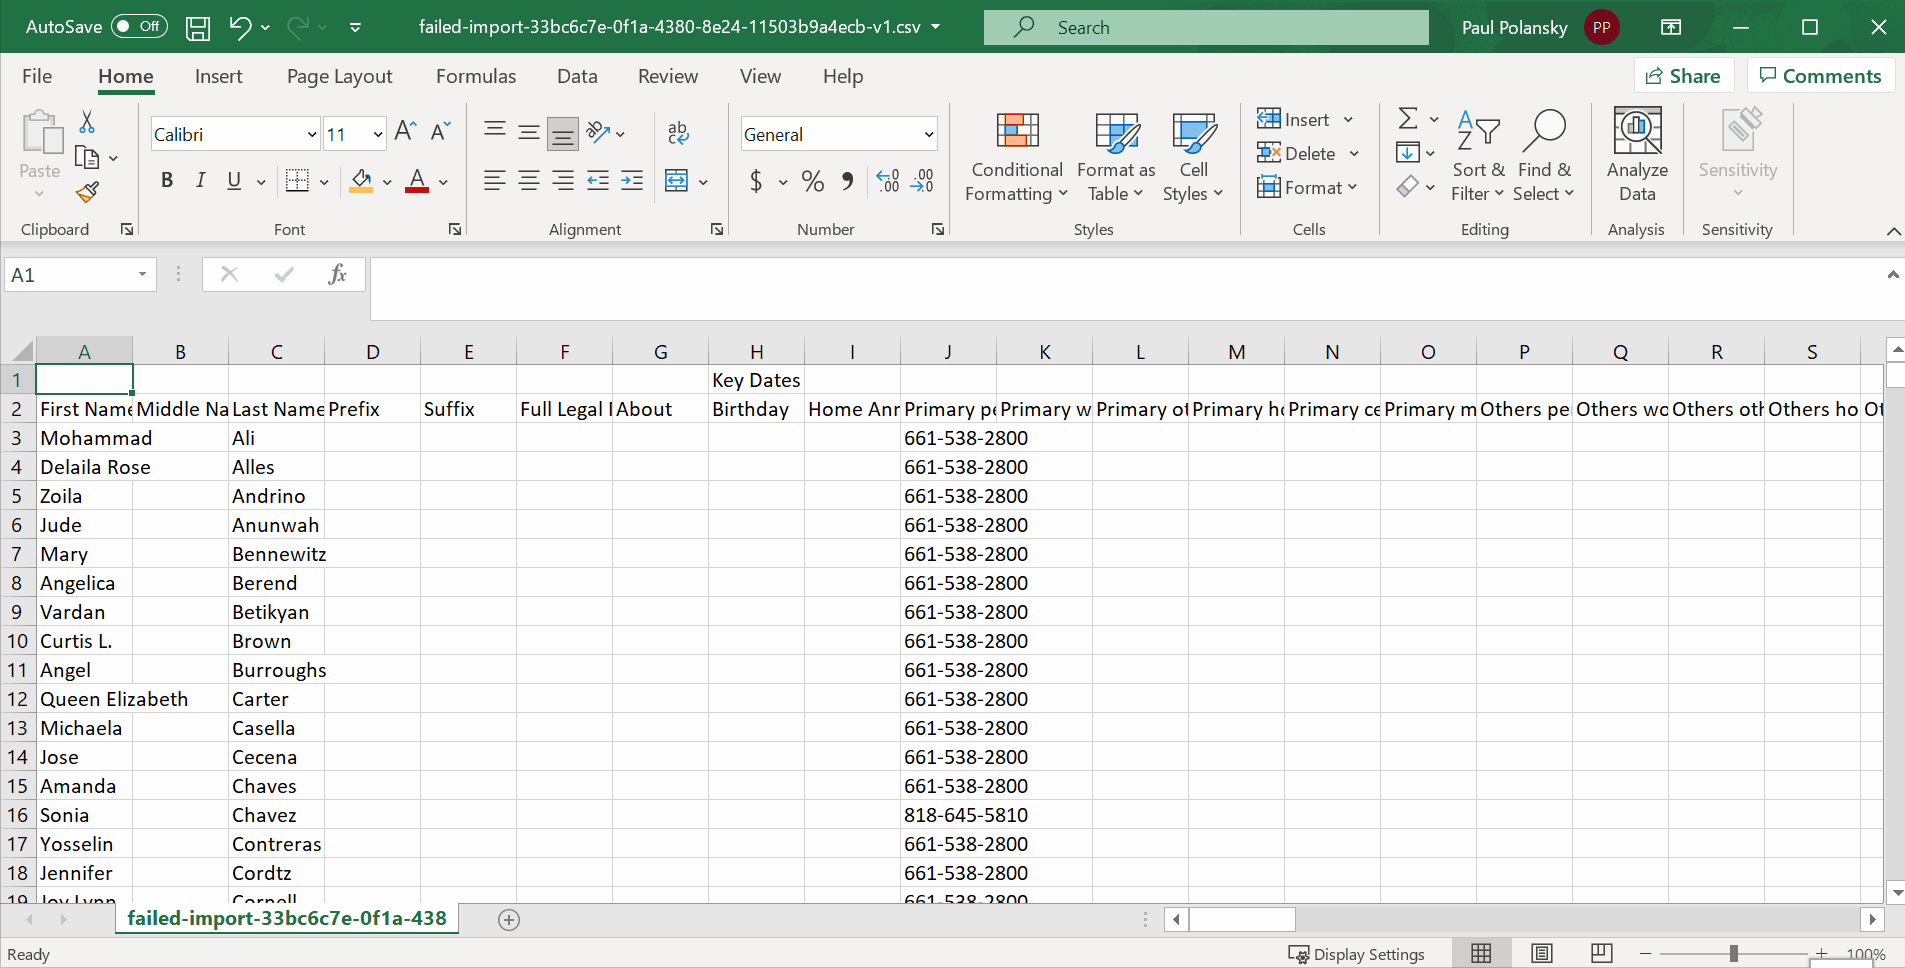Click the Search box in title bar
The image size is (1905, 968).
[x=1206, y=27]
